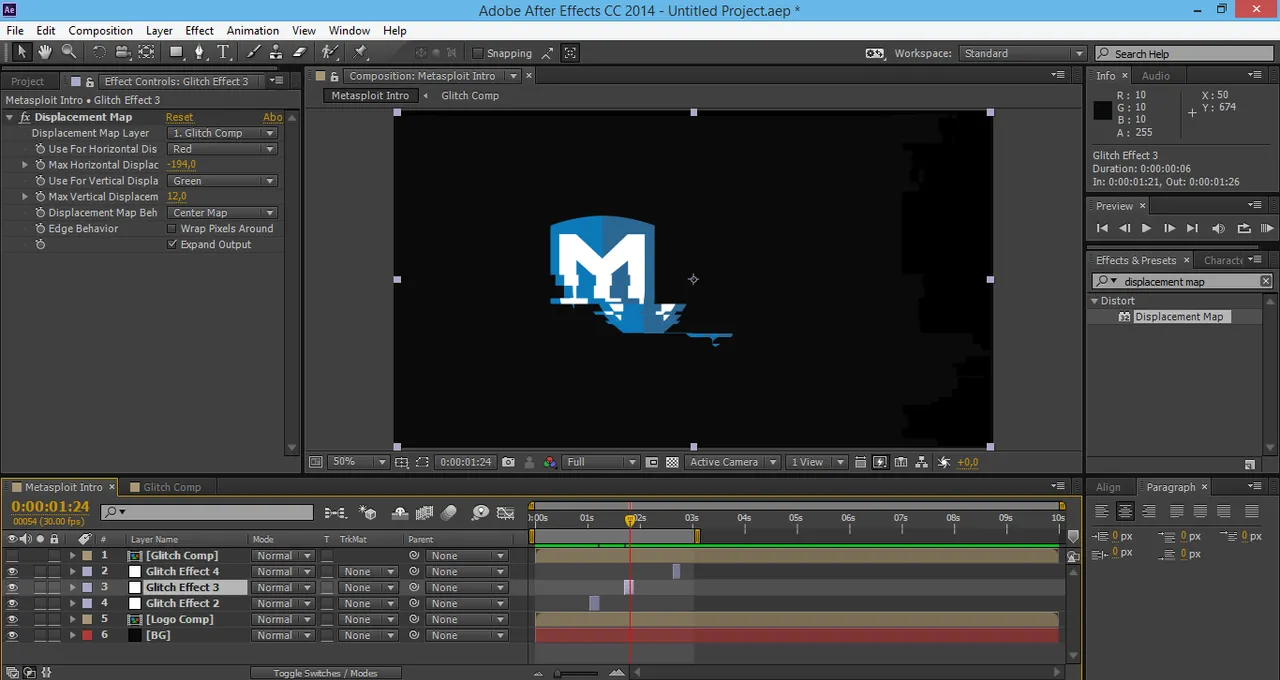Select the Puppet Pin tool
The image size is (1280, 680).
361,52
